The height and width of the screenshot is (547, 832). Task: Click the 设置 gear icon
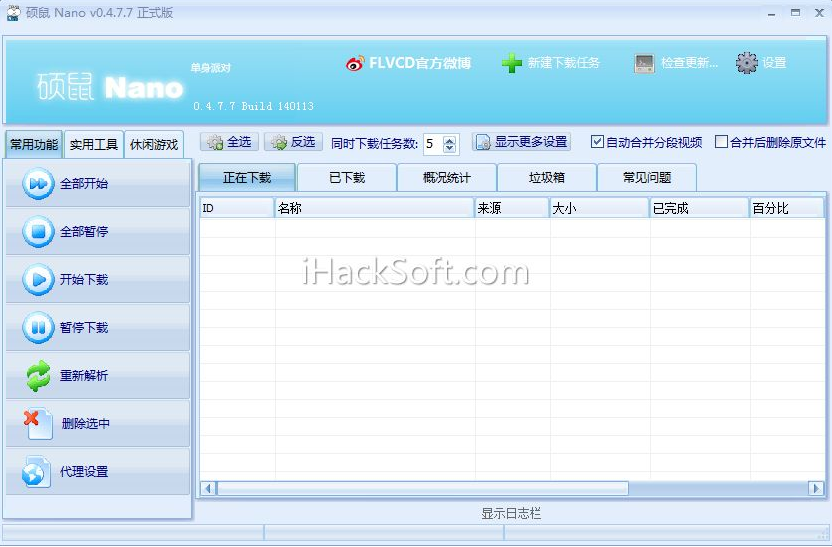click(746, 63)
